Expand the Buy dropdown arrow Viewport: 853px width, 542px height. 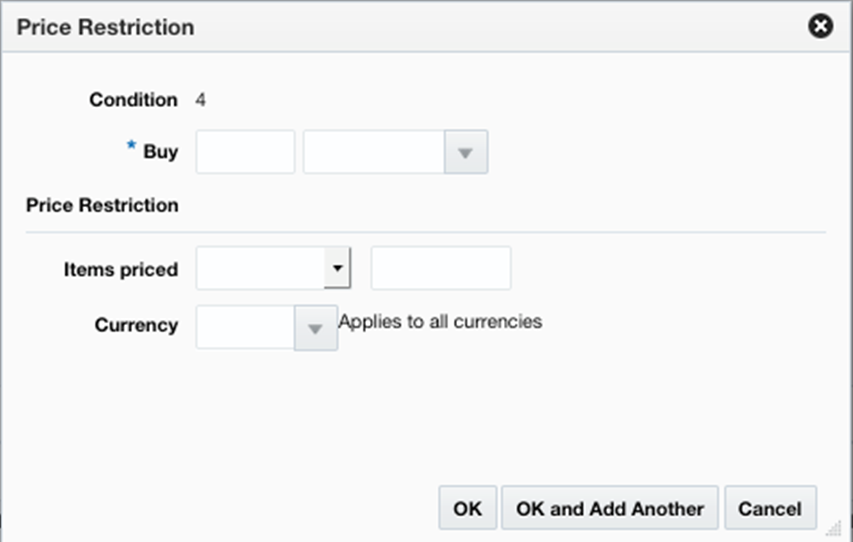point(464,152)
